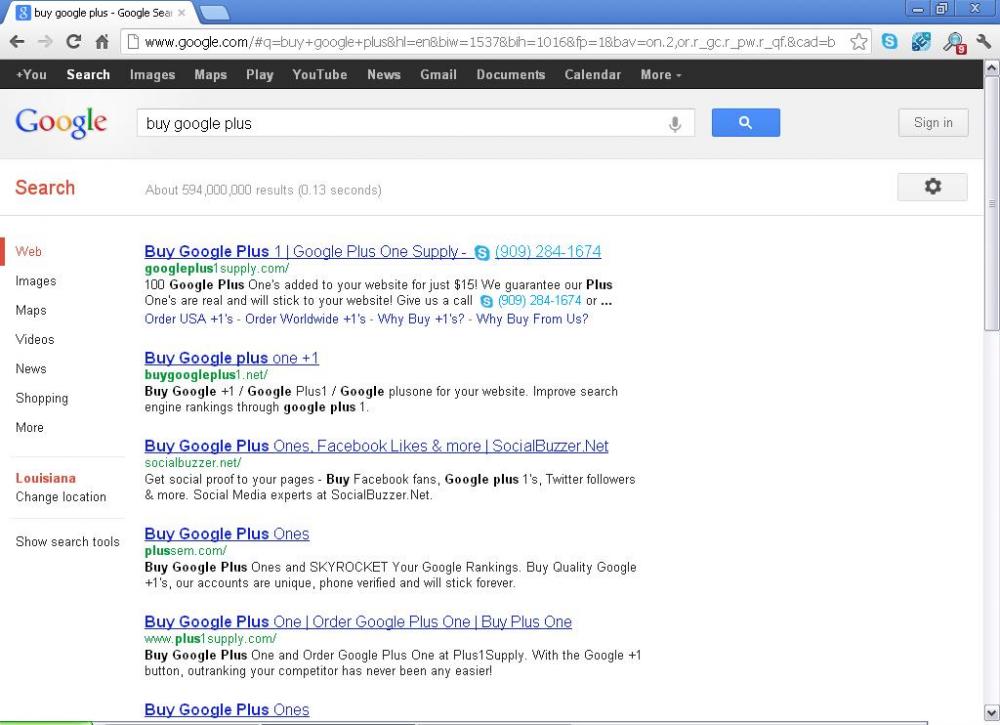Image resolution: width=1000 pixels, height=725 pixels.
Task: Open 'Buy Google Plus Ones' plussem.com result
Action: 226,534
